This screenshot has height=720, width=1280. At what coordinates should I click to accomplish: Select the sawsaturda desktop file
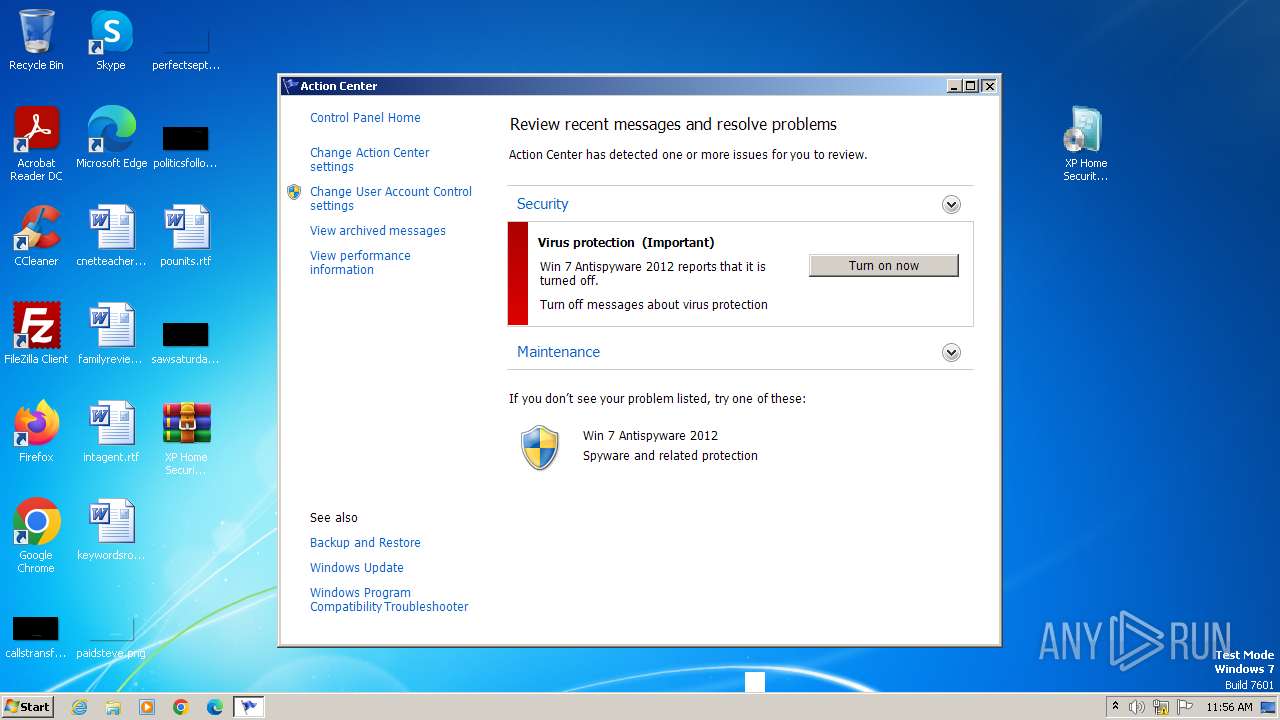[186, 341]
